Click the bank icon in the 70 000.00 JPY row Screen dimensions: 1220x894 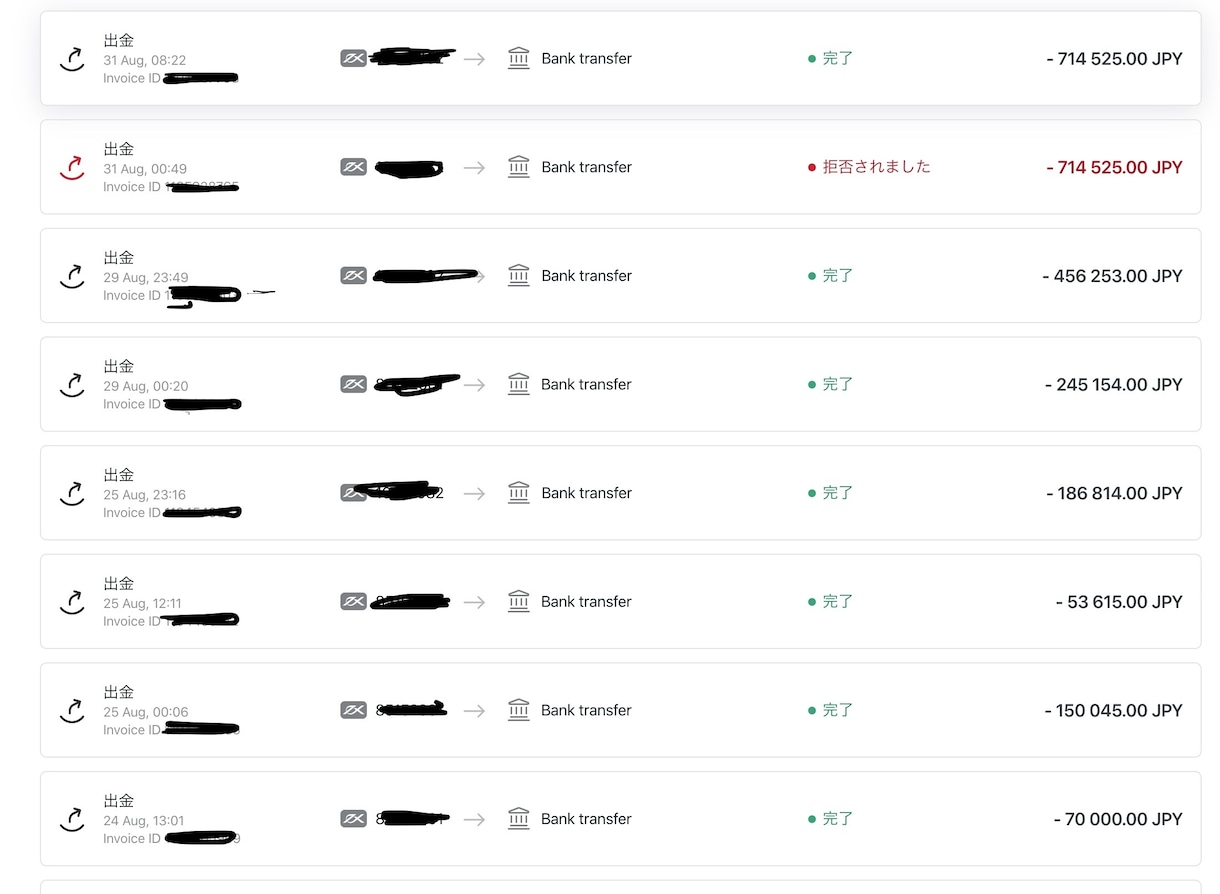pyautogui.click(x=518, y=819)
